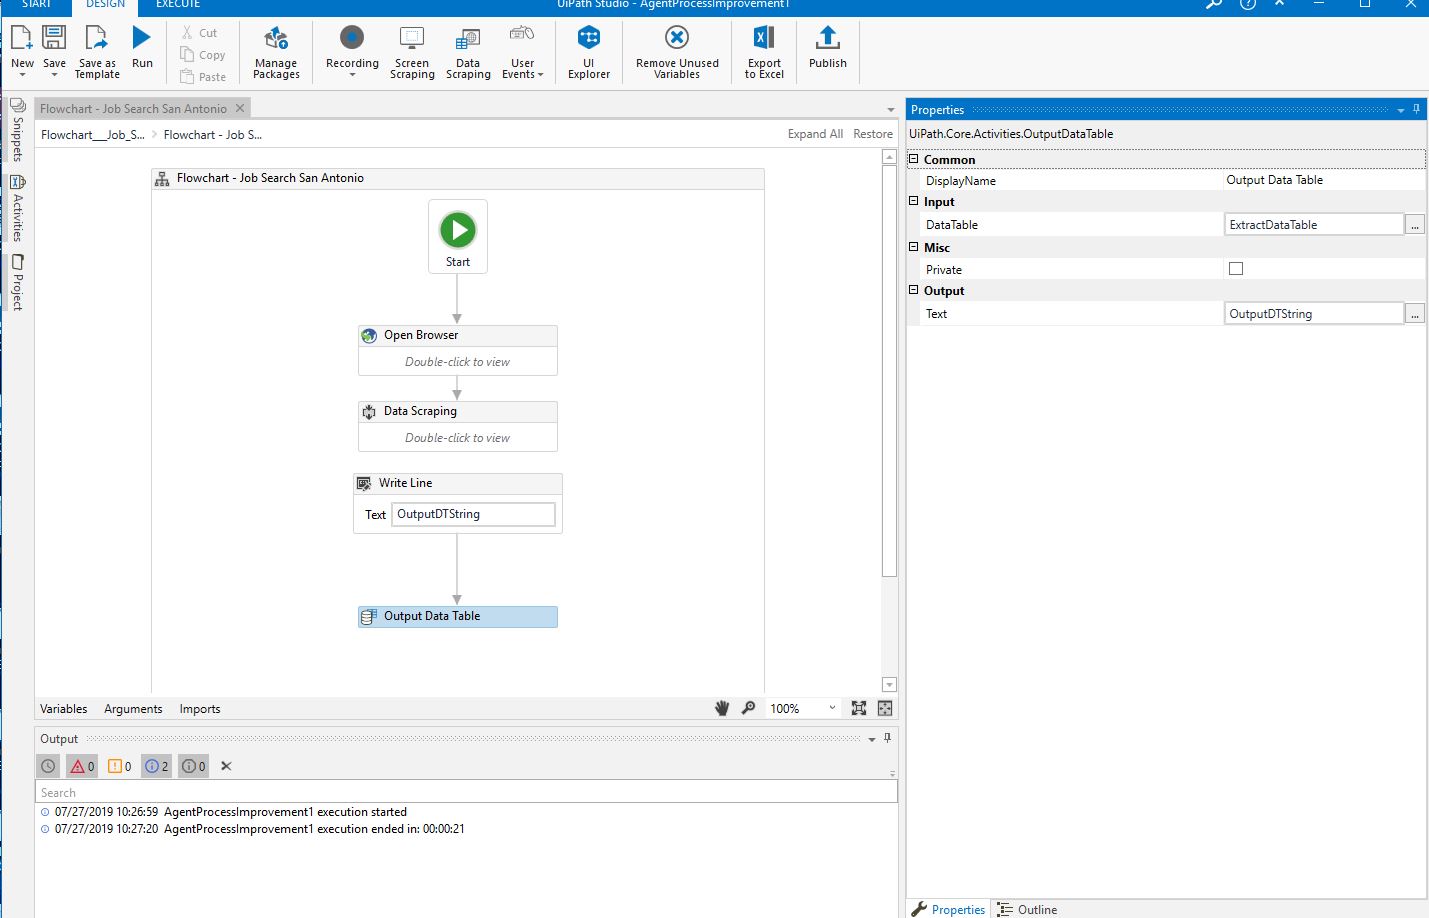
Task: Toggle the warnings filter in Output panel
Action: 119,766
